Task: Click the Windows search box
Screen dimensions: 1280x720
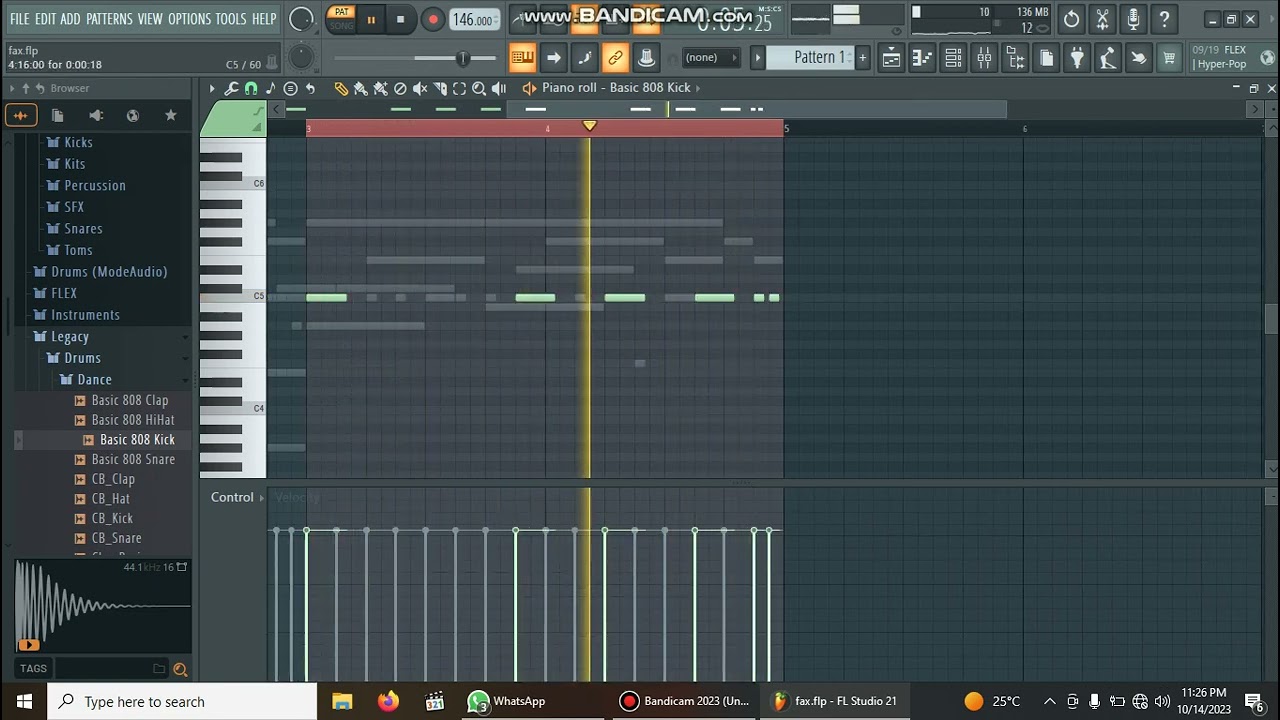Action: [x=183, y=701]
